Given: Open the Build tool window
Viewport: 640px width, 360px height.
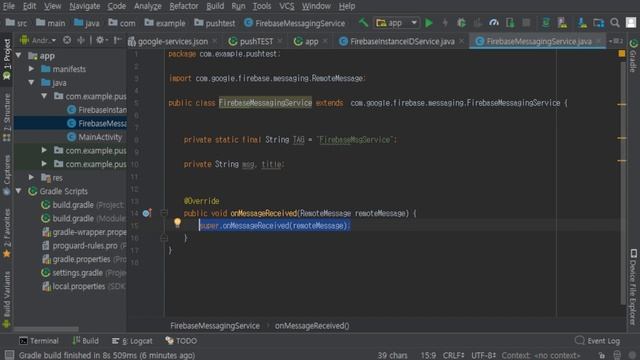Looking at the screenshot, I should (85, 340).
